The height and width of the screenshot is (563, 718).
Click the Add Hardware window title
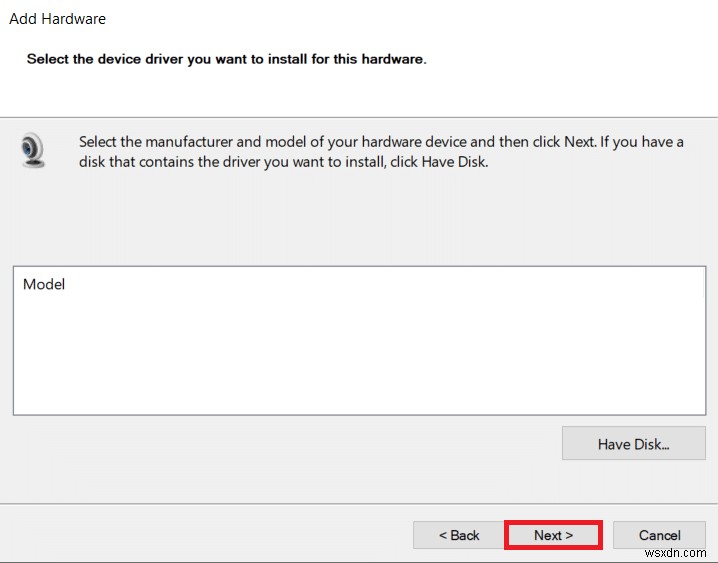tap(57, 19)
